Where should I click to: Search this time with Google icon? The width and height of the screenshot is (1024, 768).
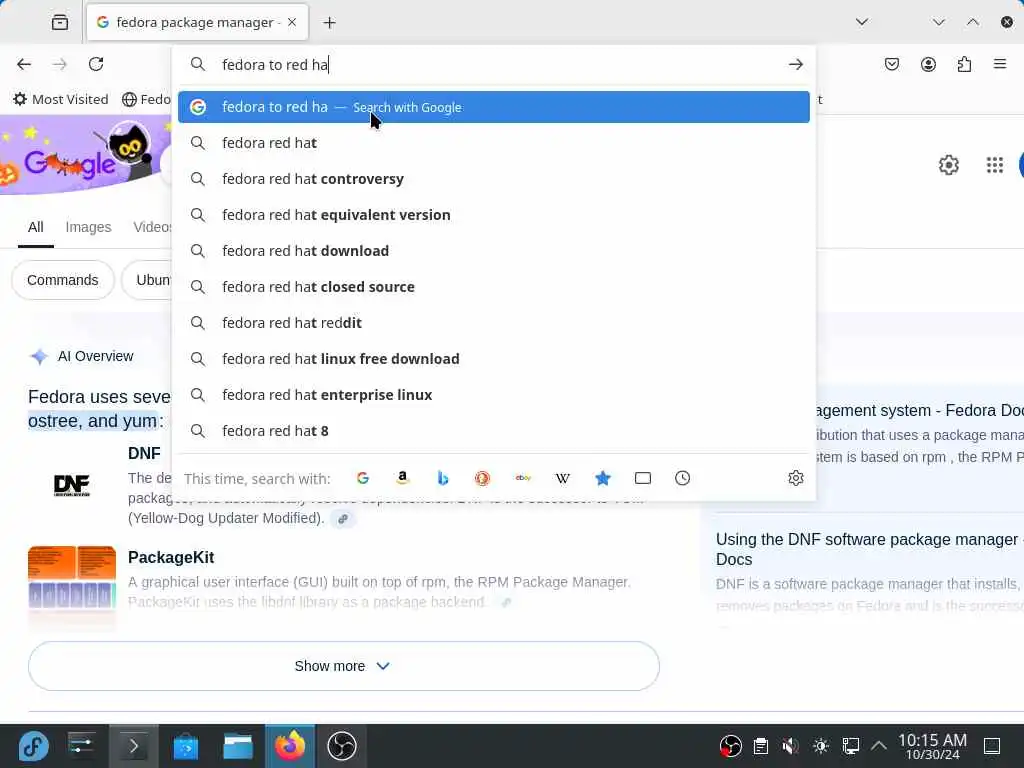[x=363, y=478]
